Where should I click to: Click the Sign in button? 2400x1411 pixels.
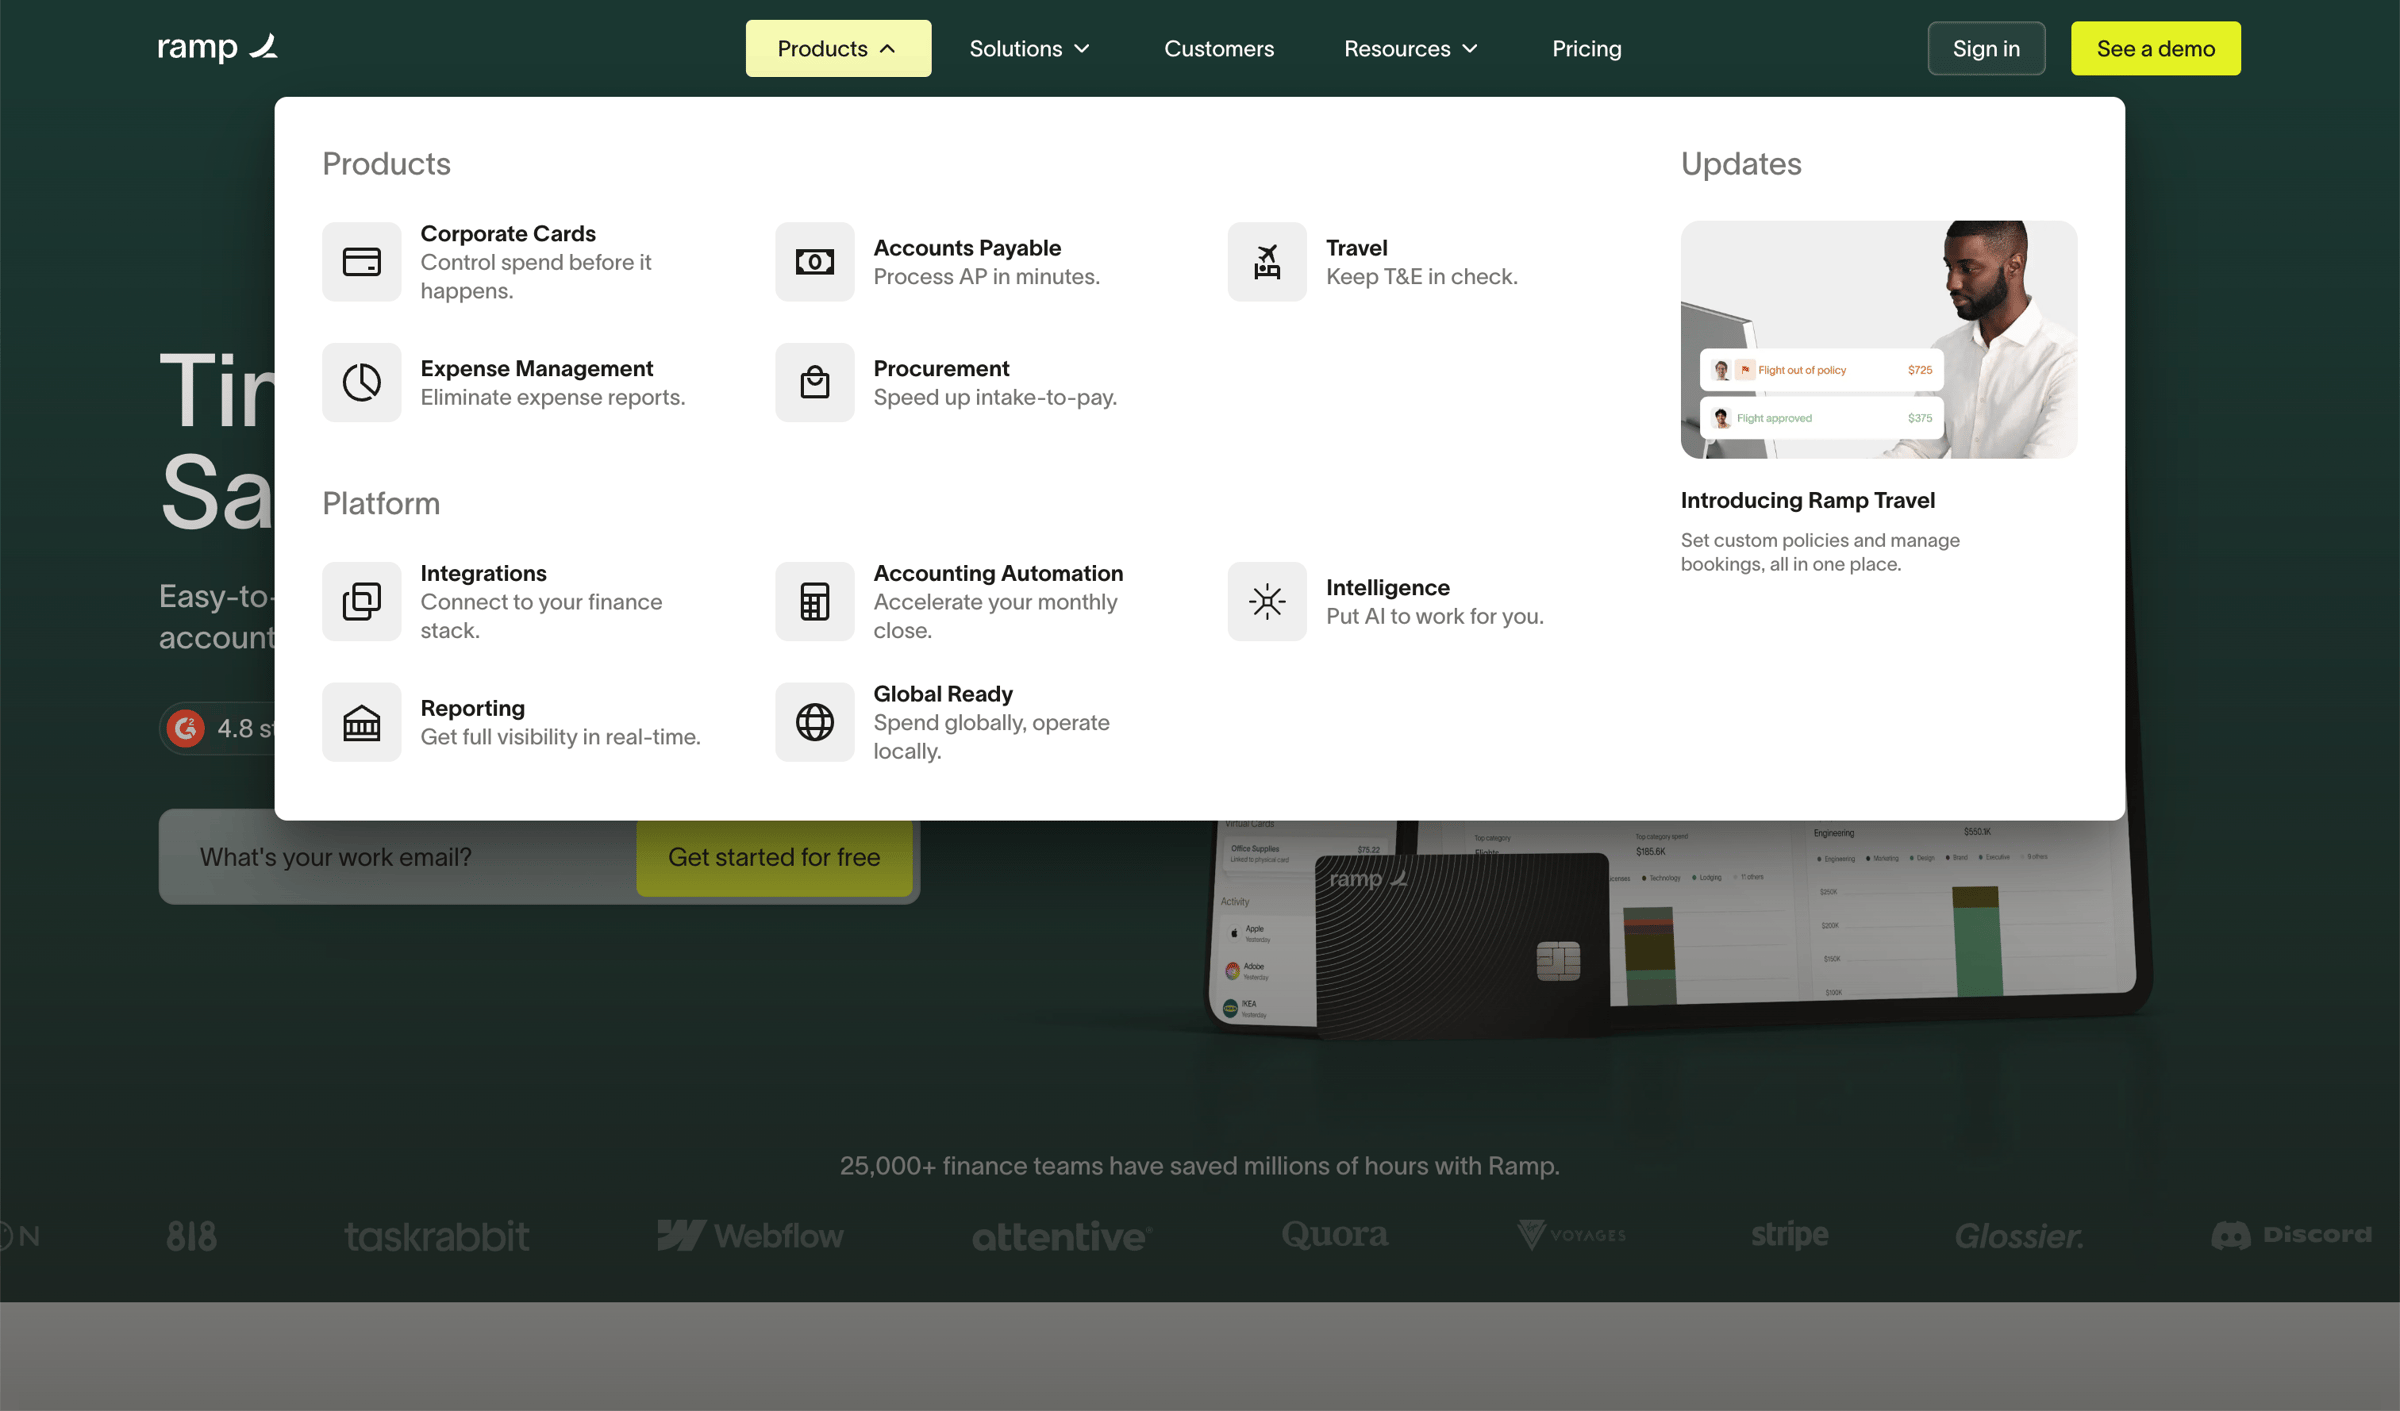[1986, 48]
